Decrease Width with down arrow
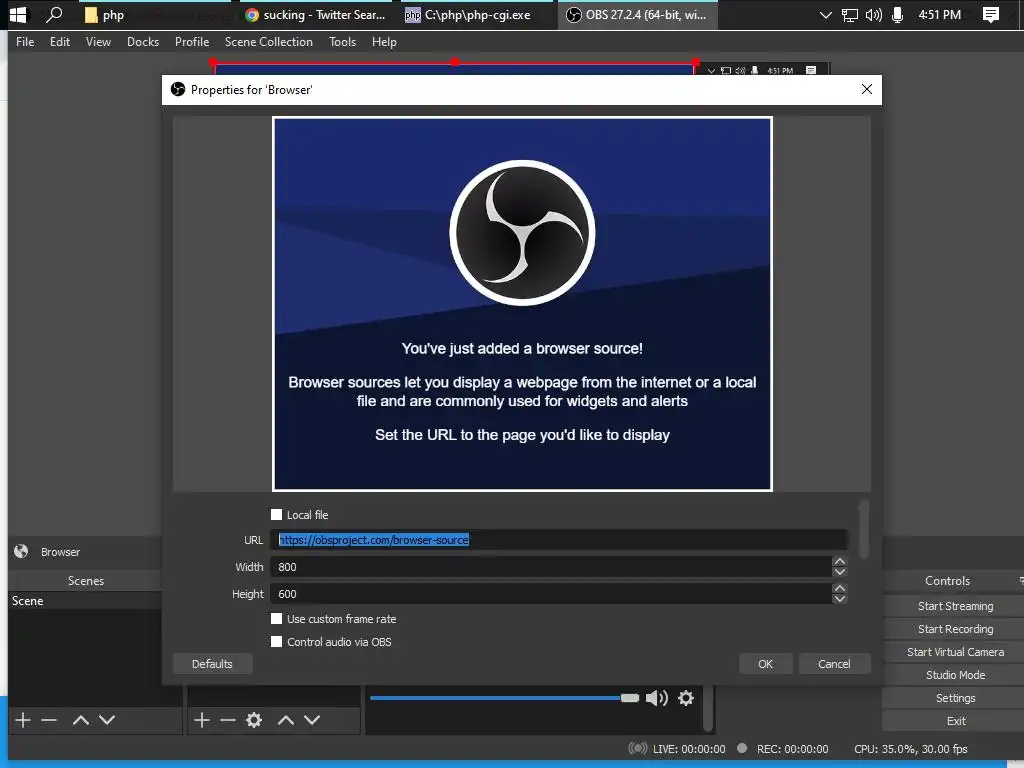The image size is (1024, 768). (x=840, y=572)
